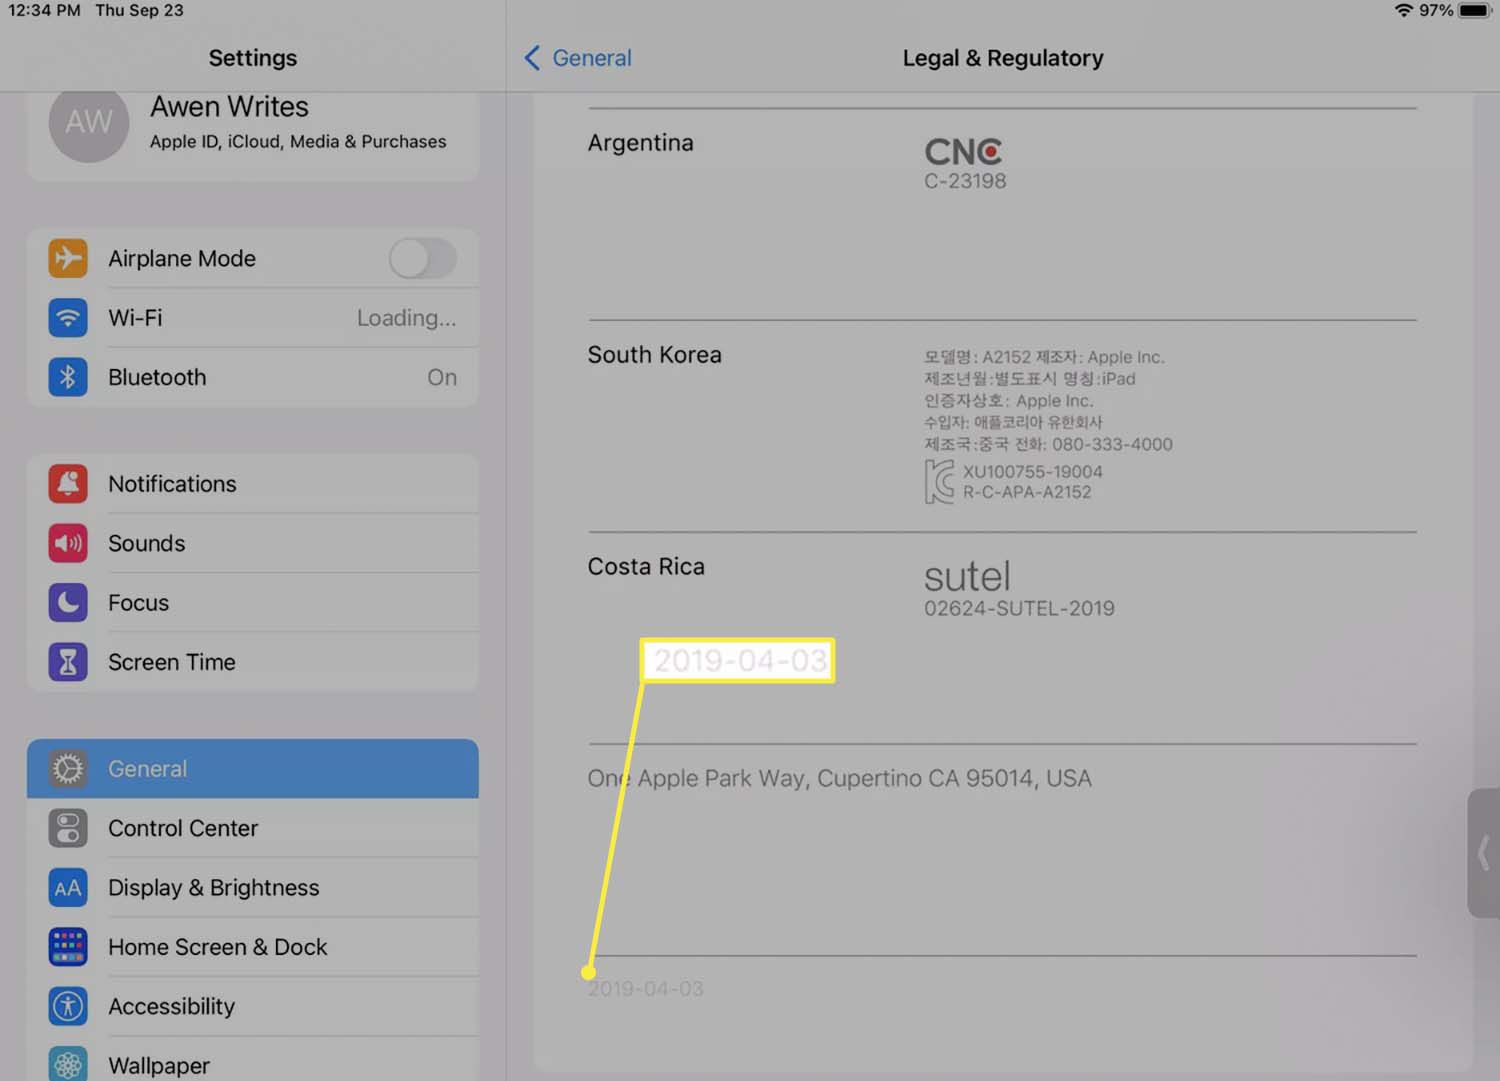This screenshot has height=1081, width=1500.
Task: Open Sounds via the speaker icon
Action: (68, 543)
